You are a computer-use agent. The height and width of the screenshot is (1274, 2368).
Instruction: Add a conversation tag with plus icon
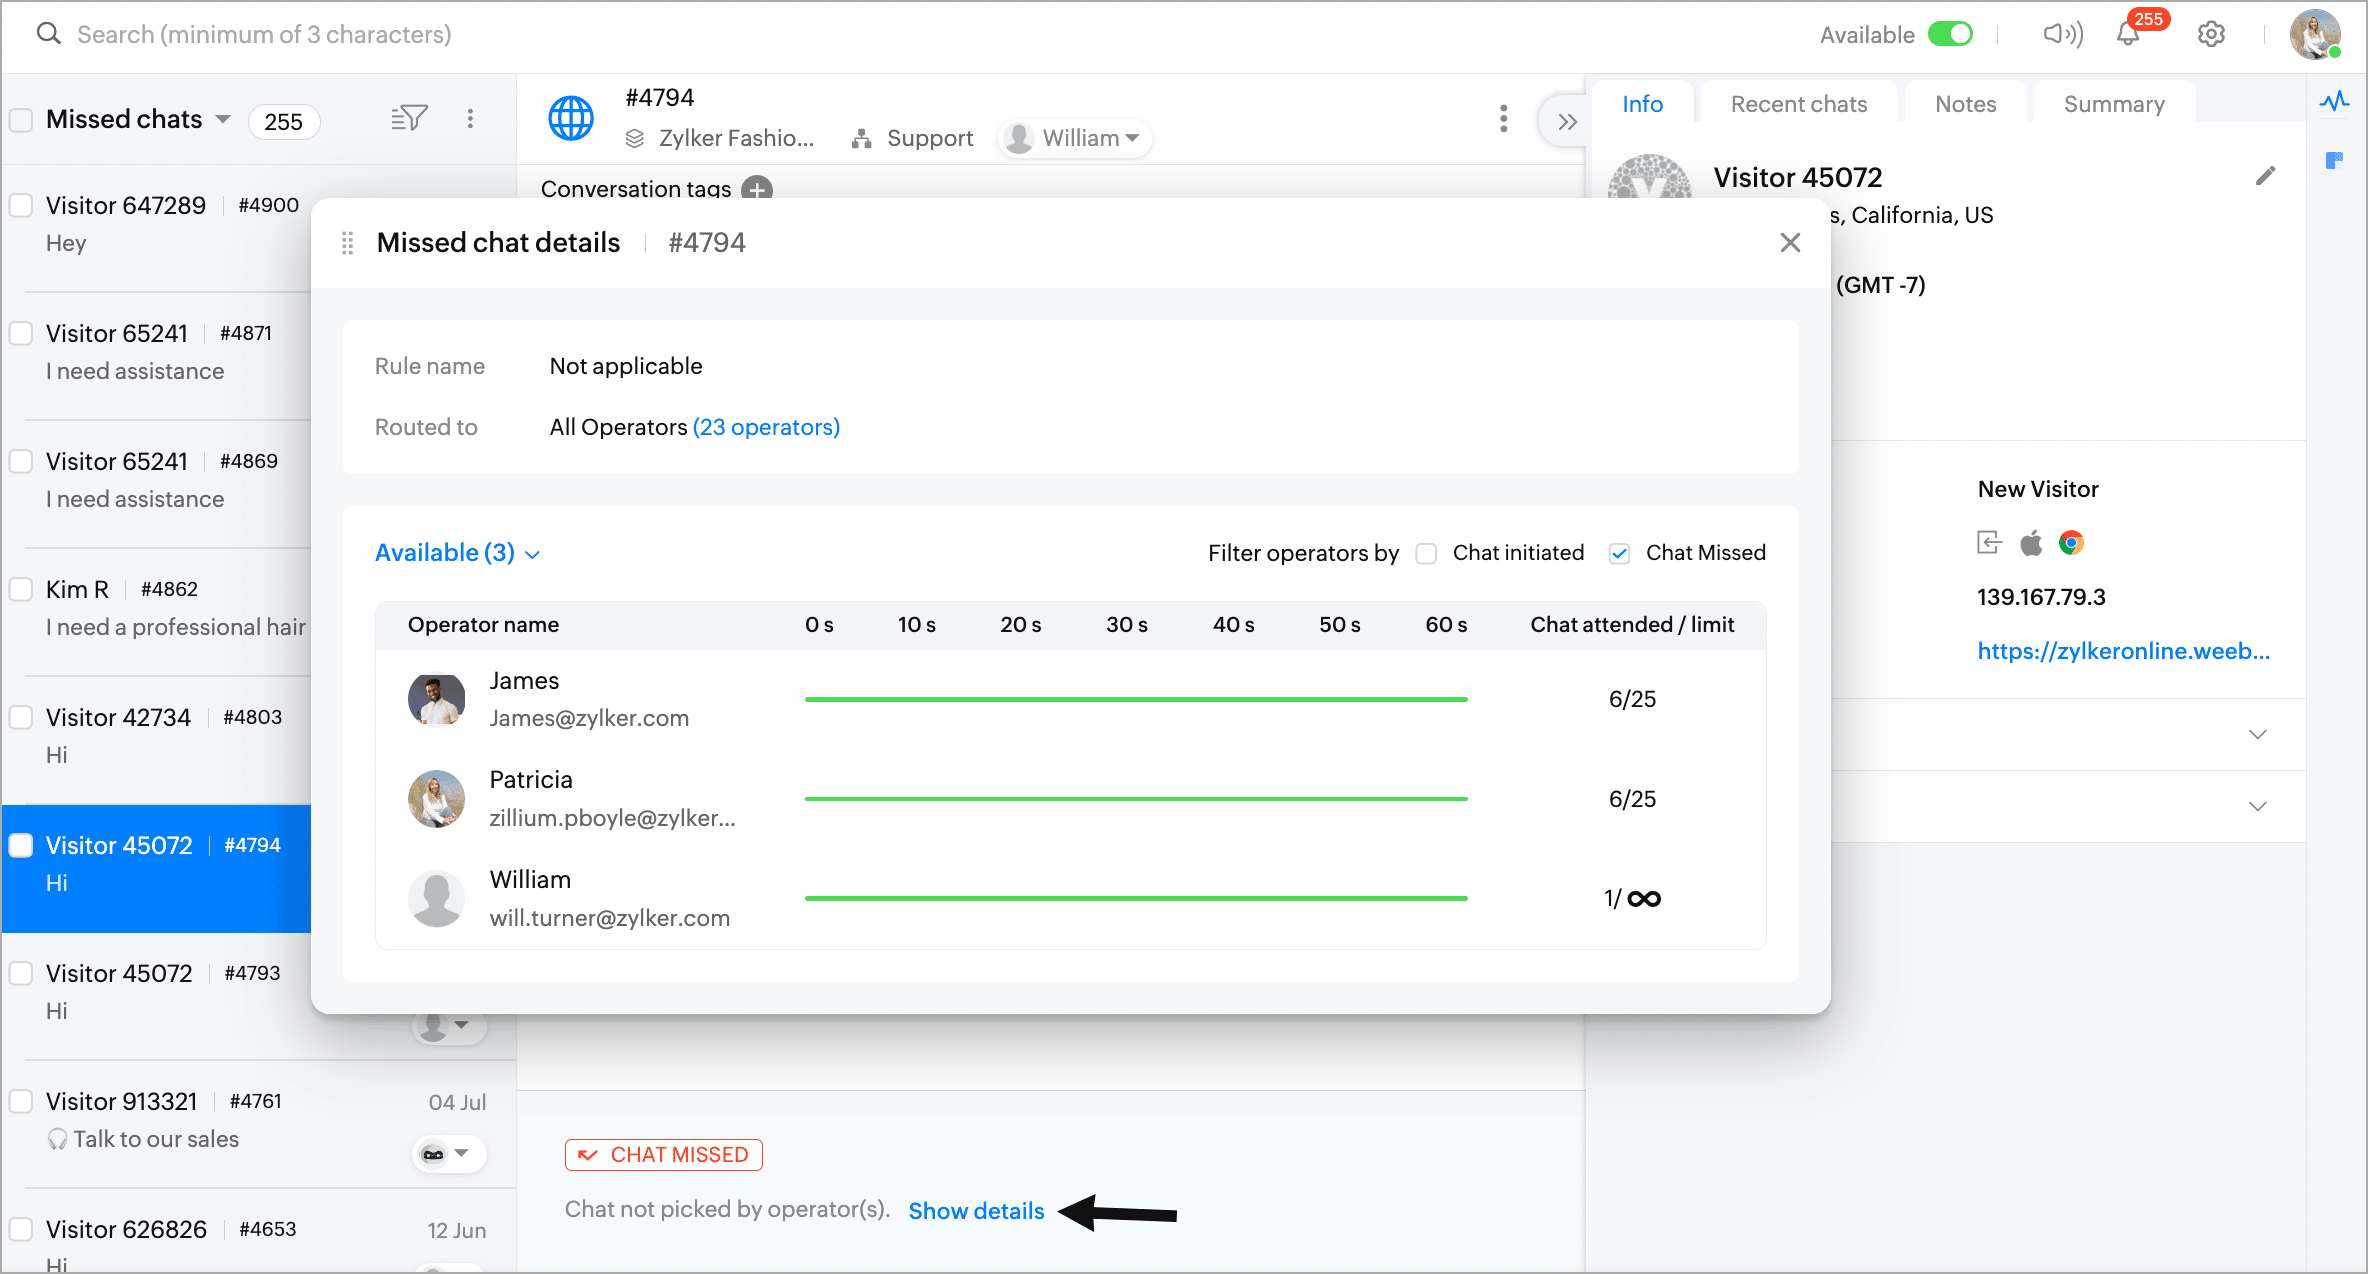(x=757, y=188)
